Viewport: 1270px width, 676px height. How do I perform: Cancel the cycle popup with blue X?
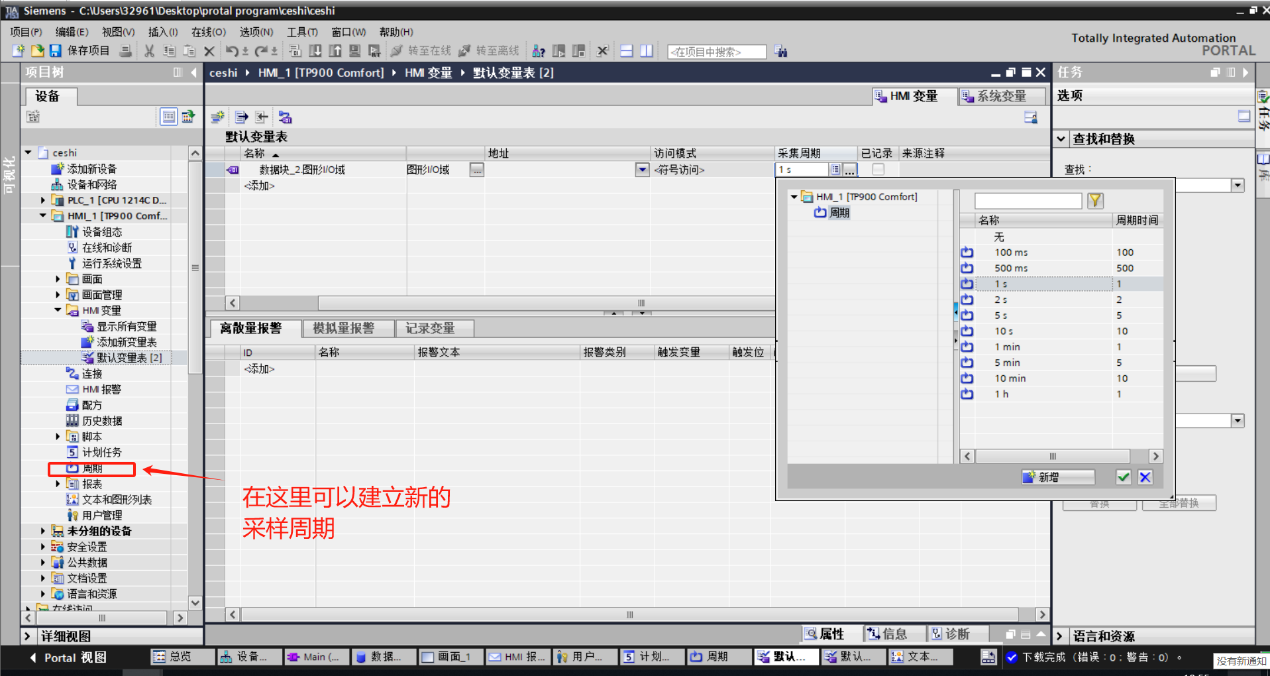point(1145,478)
